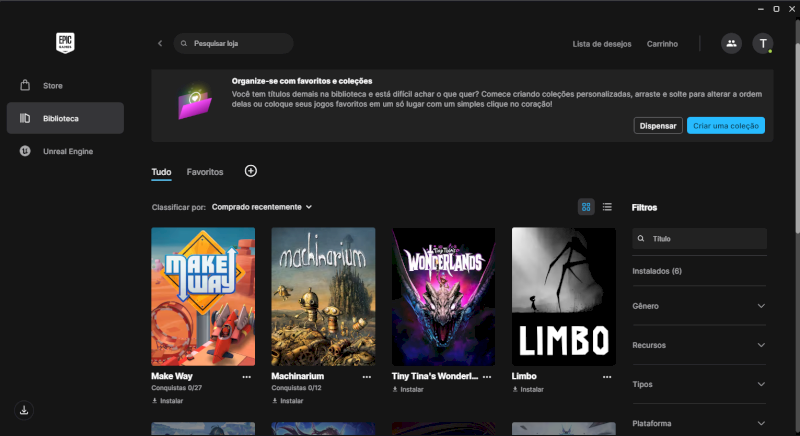Open the Make Way cover thumbnail
The height and width of the screenshot is (436, 800).
pos(203,296)
